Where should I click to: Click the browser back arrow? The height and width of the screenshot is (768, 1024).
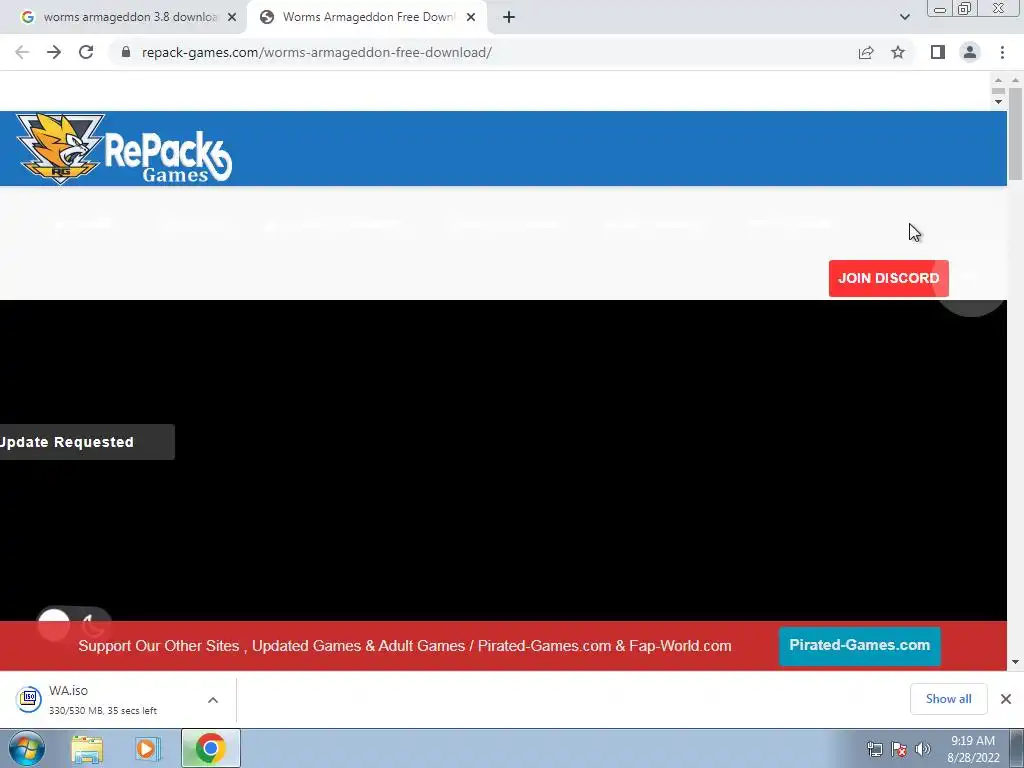point(22,52)
